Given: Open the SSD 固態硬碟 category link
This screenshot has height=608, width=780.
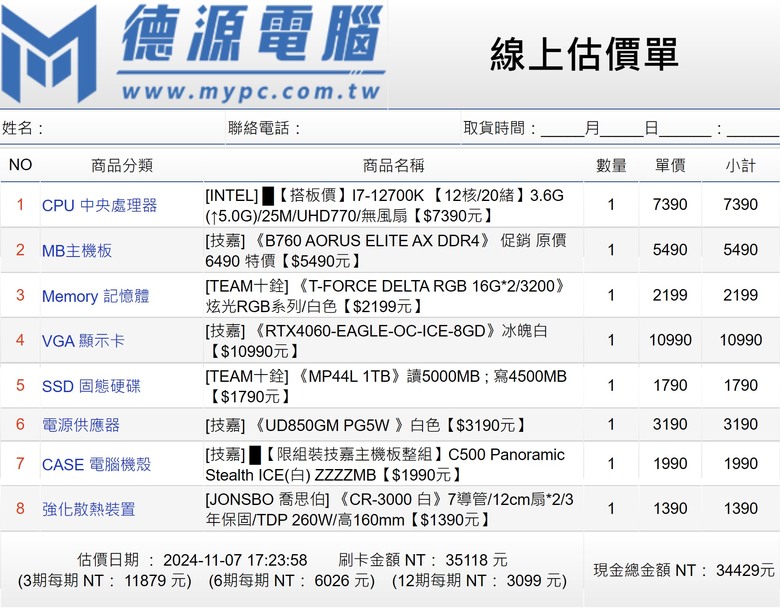Looking at the screenshot, I should pyautogui.click(x=91, y=386).
